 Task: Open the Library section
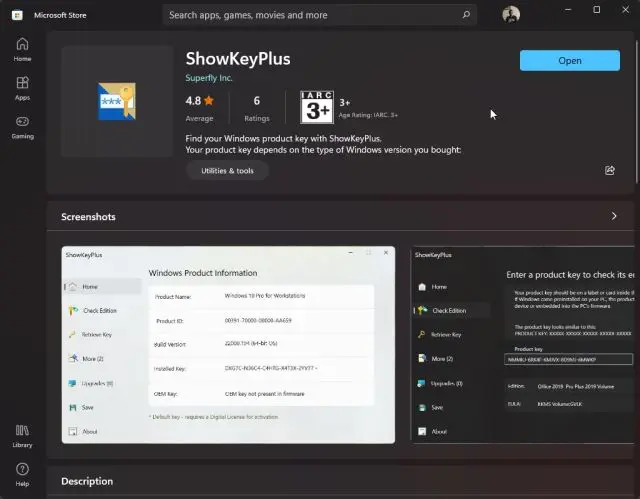[22, 436]
